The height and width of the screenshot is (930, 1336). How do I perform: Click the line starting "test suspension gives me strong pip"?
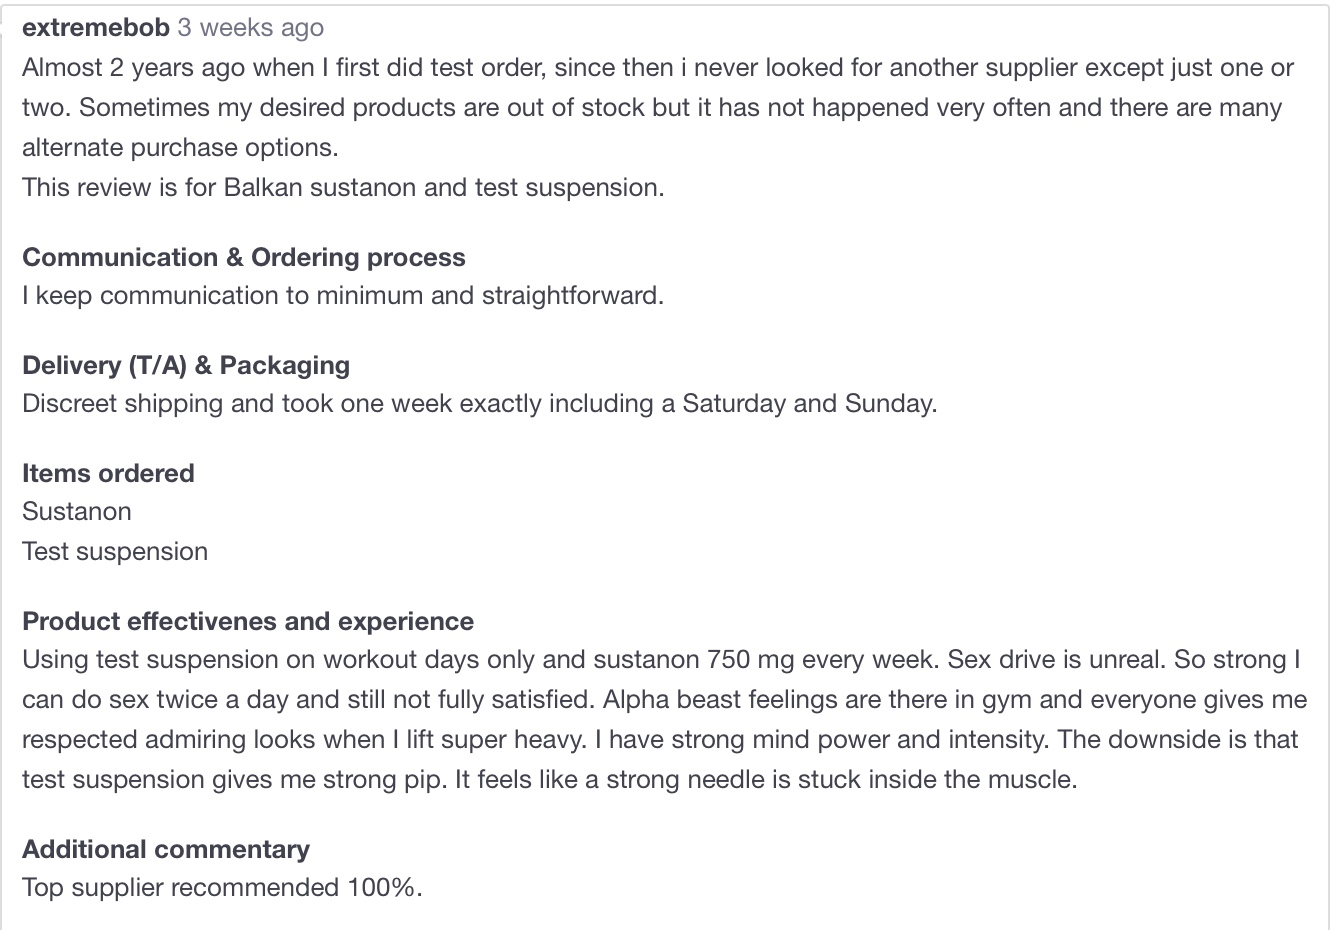coord(550,779)
